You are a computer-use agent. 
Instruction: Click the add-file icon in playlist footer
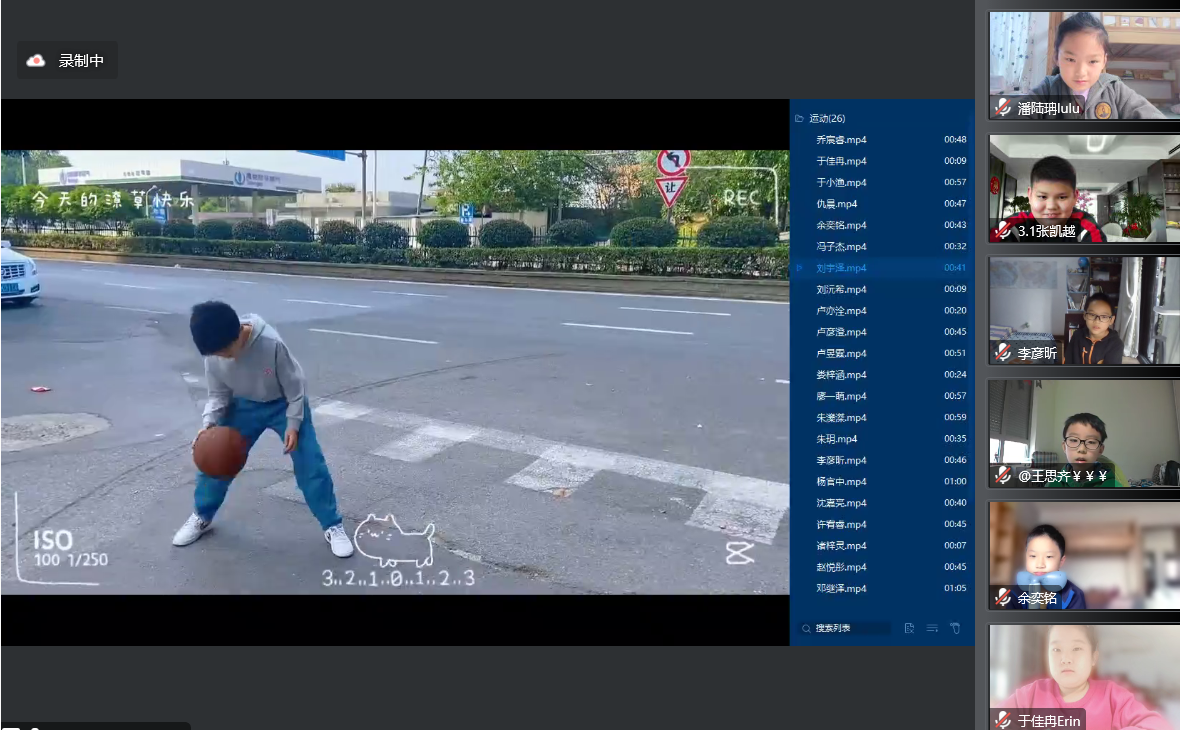click(909, 628)
